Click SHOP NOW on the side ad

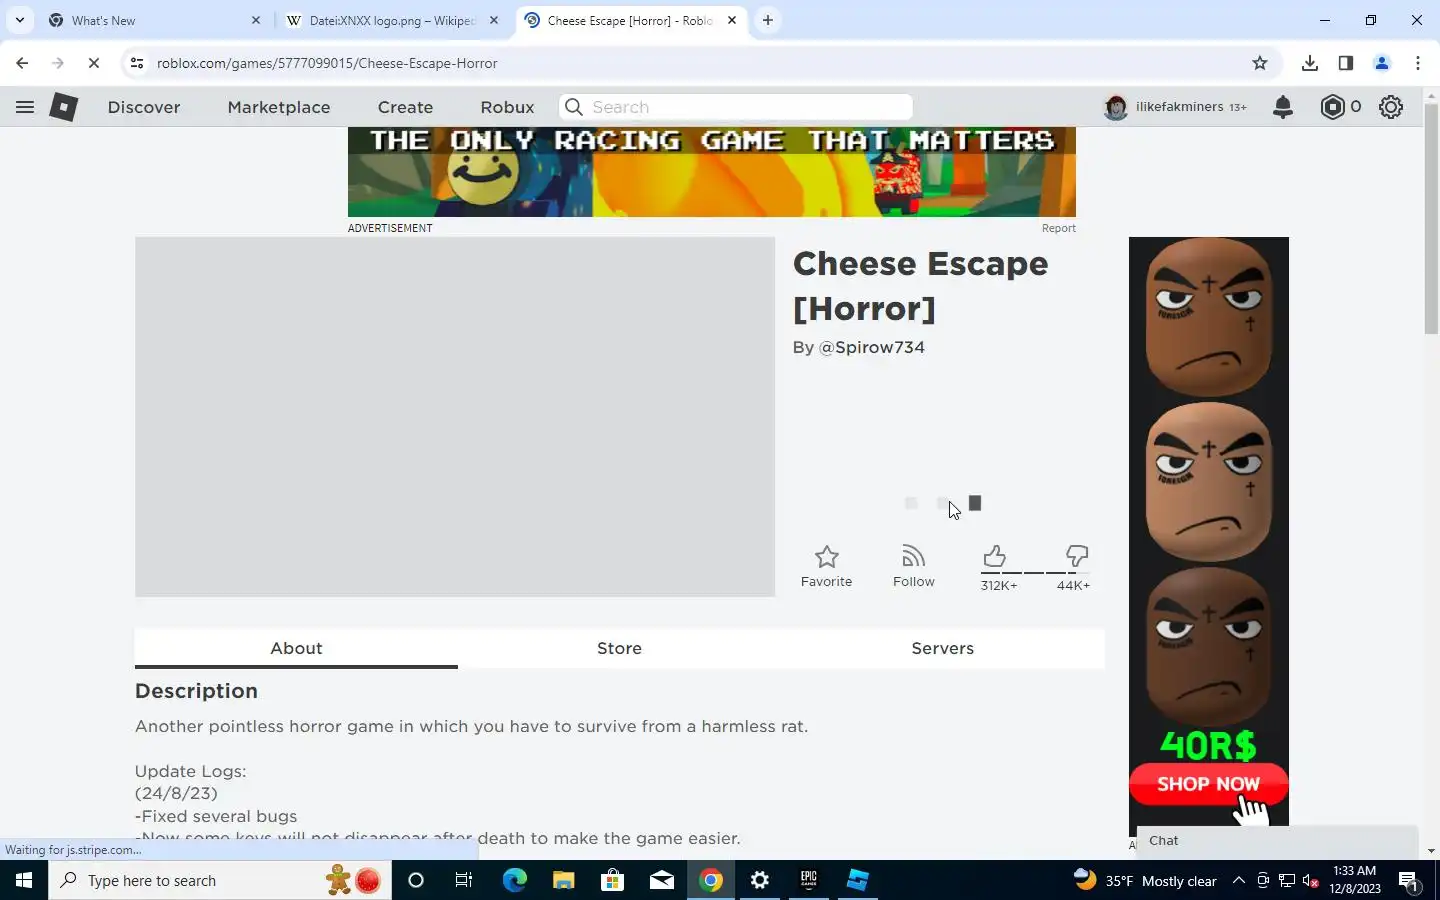click(x=1208, y=784)
